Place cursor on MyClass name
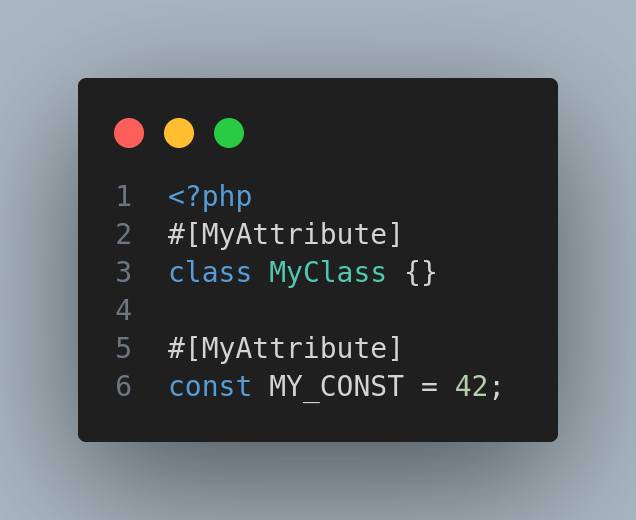The height and width of the screenshot is (520, 636). [x=327, y=273]
